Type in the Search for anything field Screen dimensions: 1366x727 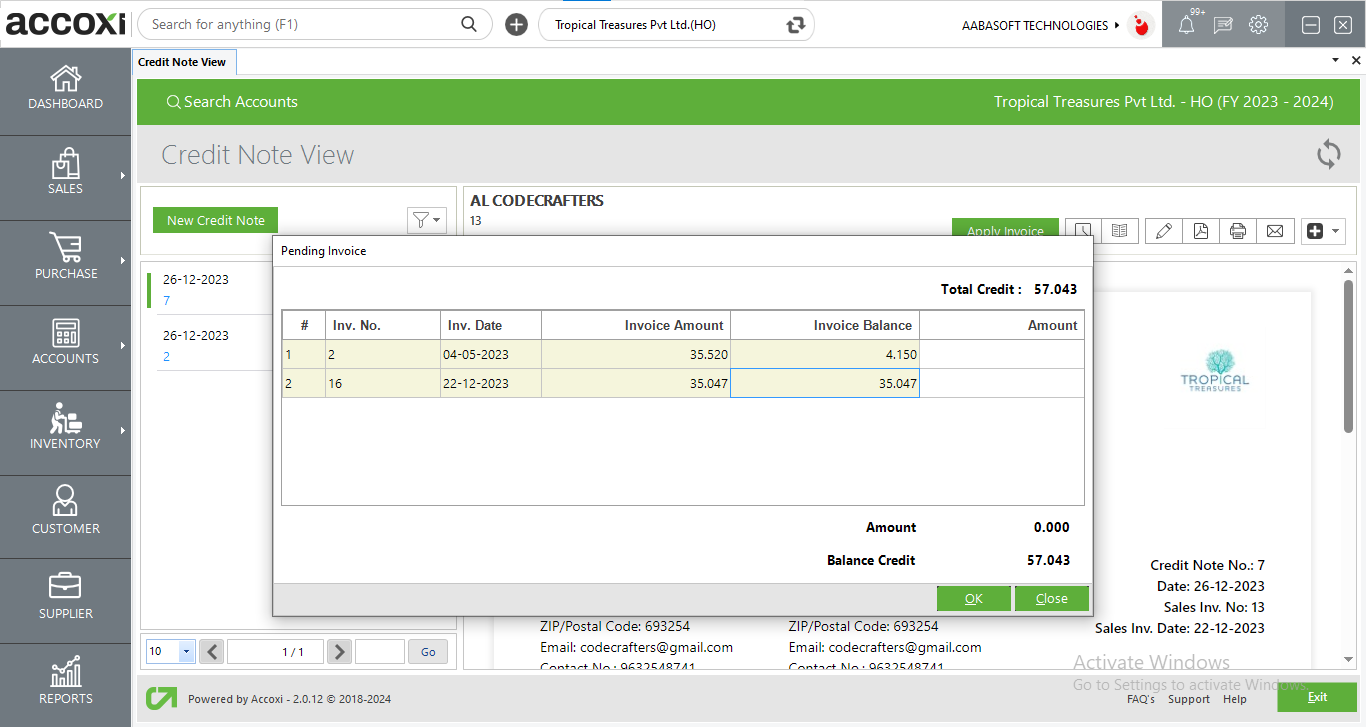pos(300,23)
